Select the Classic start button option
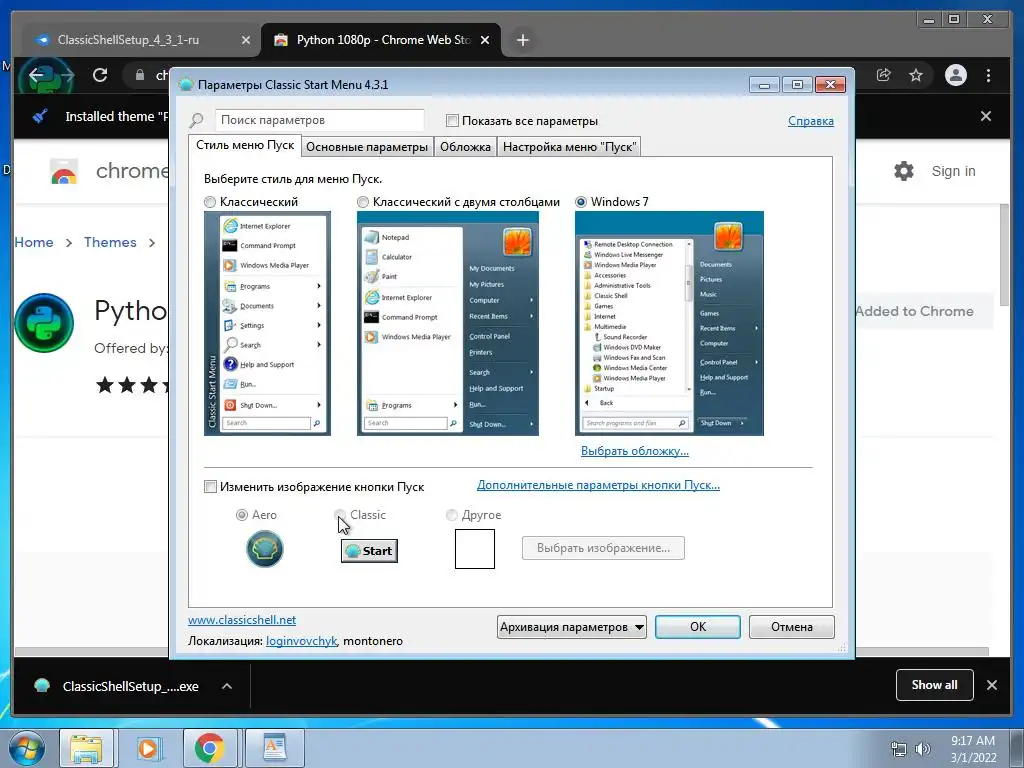Viewport: 1024px width, 768px height. (340, 515)
